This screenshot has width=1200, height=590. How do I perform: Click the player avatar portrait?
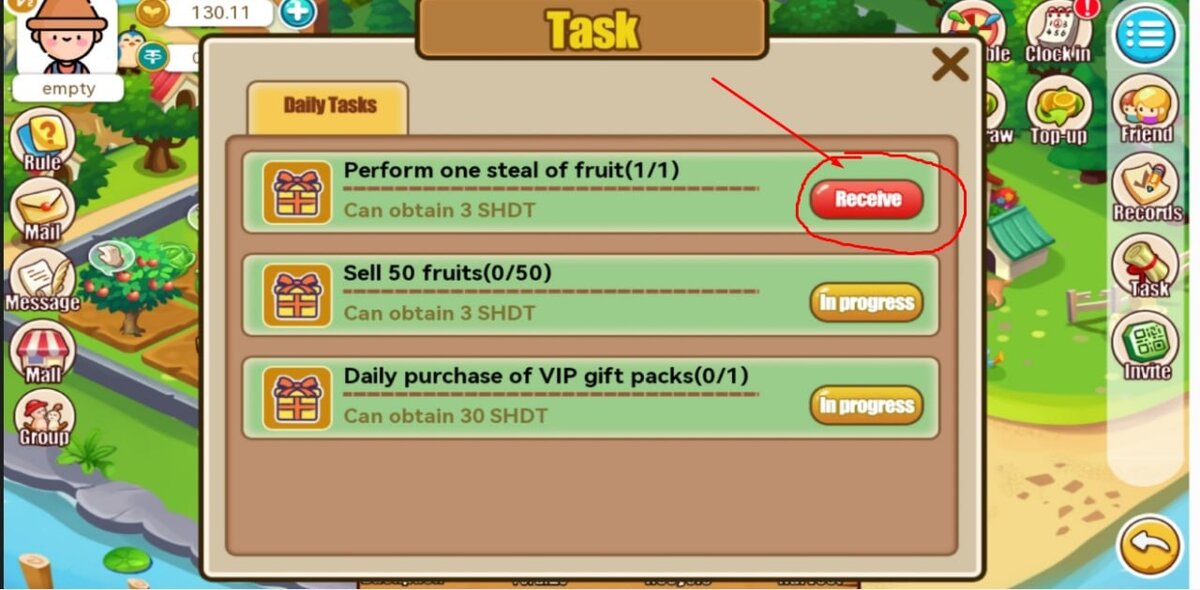pos(67,38)
